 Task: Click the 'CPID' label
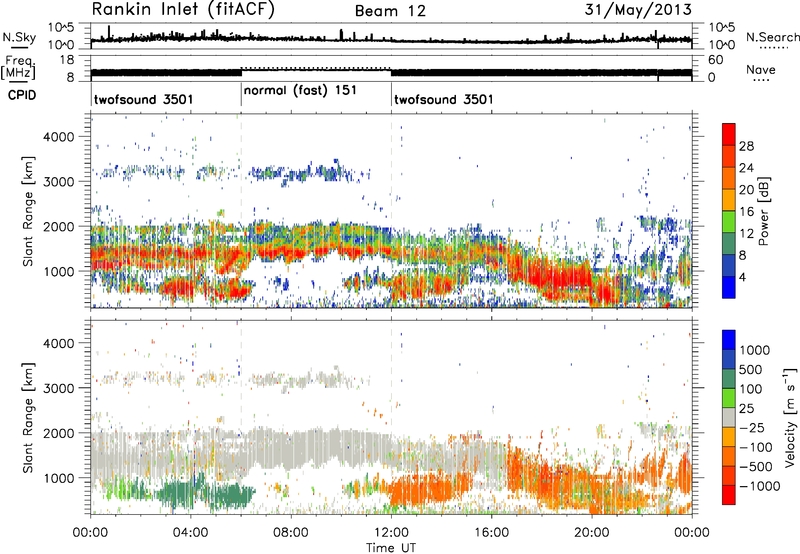[x=22, y=95]
